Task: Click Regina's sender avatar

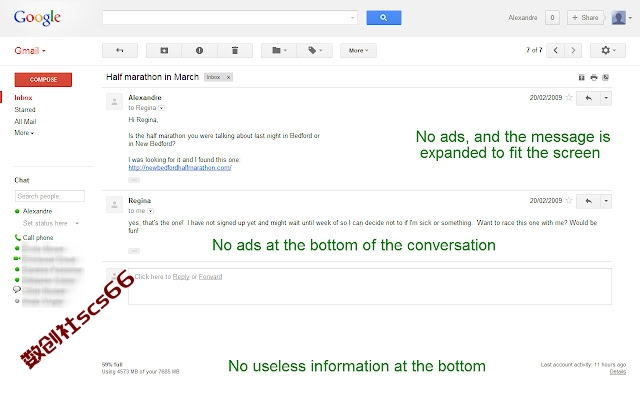Action: (x=114, y=204)
